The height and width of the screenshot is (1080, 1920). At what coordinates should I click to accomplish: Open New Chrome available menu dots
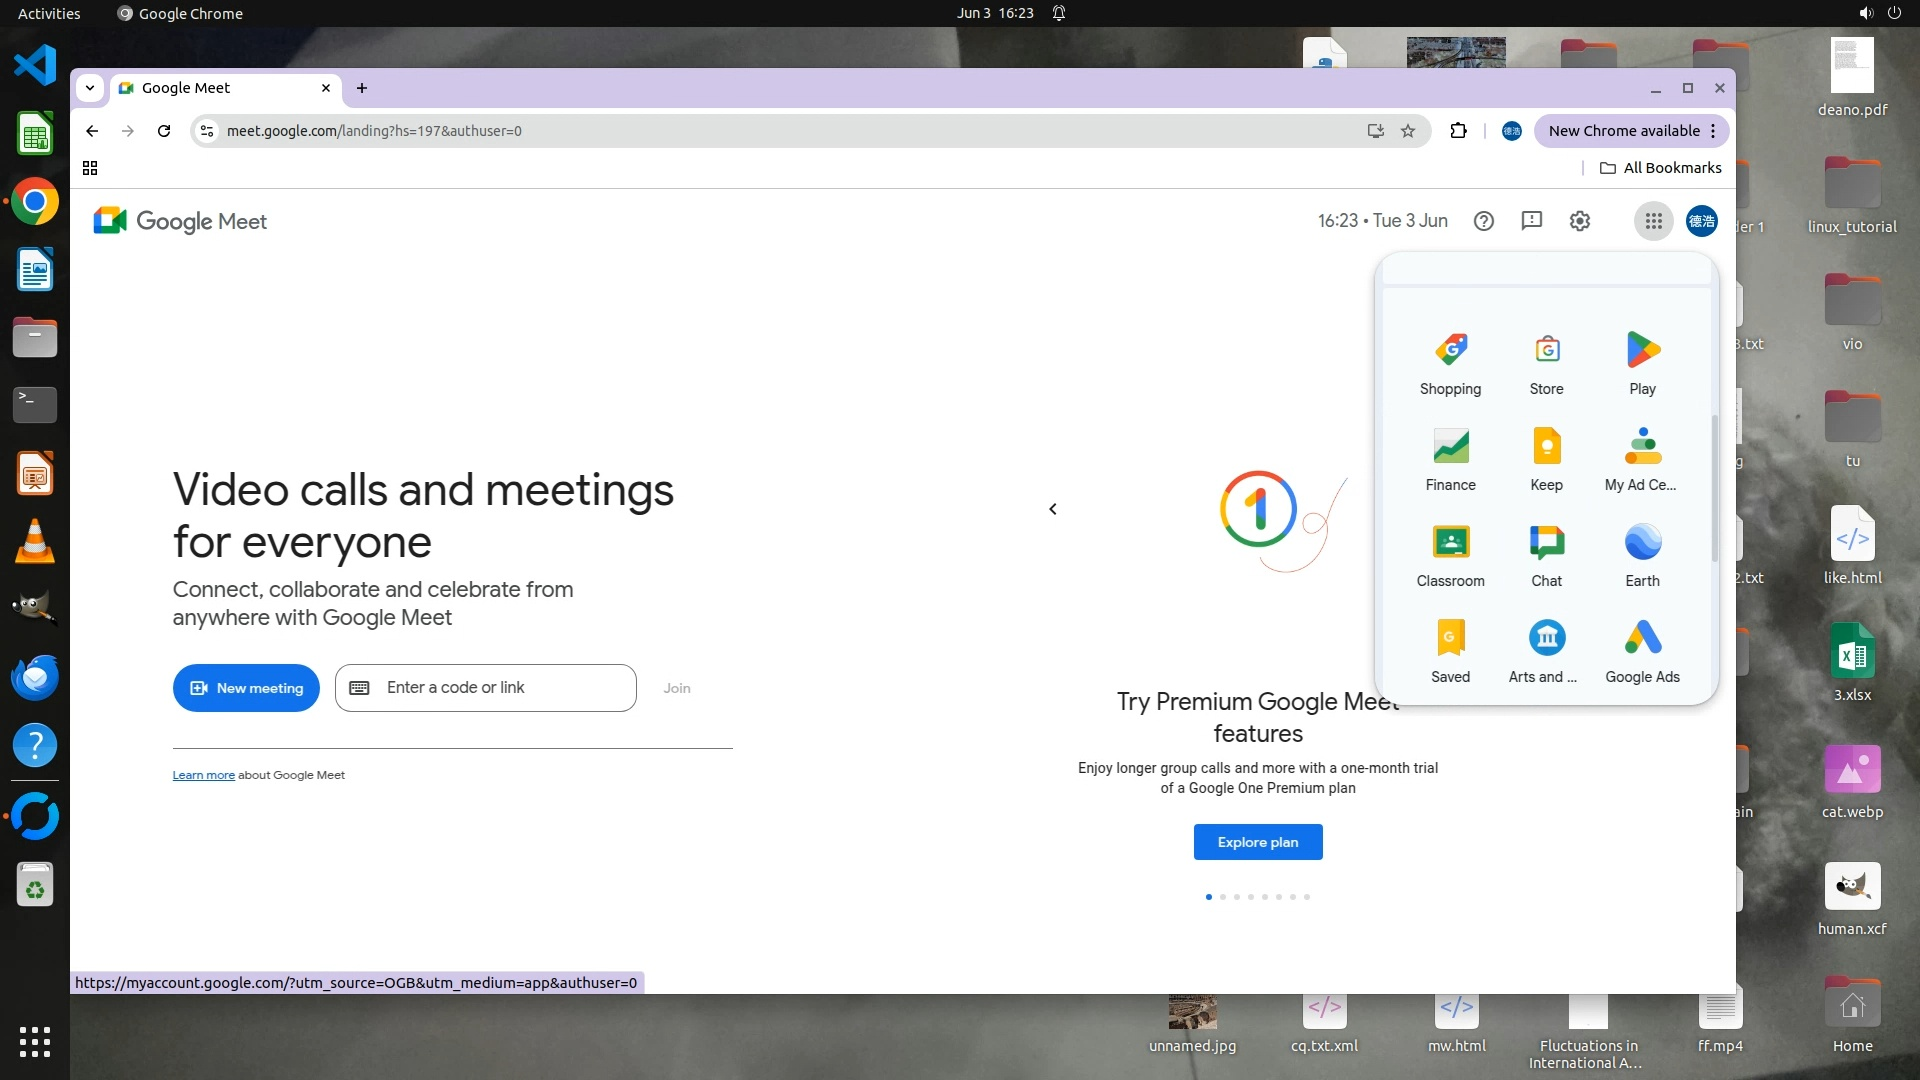pyautogui.click(x=1713, y=131)
